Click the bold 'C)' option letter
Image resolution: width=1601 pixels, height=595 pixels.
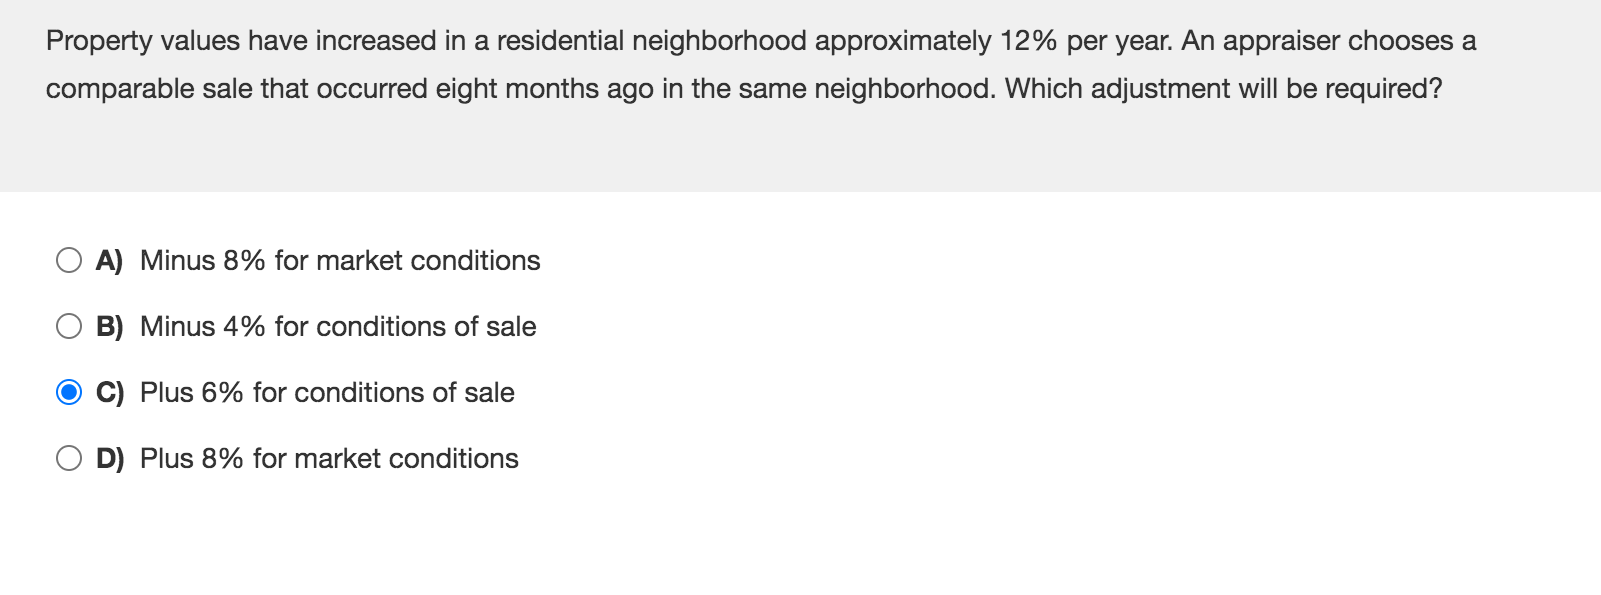pos(109,392)
